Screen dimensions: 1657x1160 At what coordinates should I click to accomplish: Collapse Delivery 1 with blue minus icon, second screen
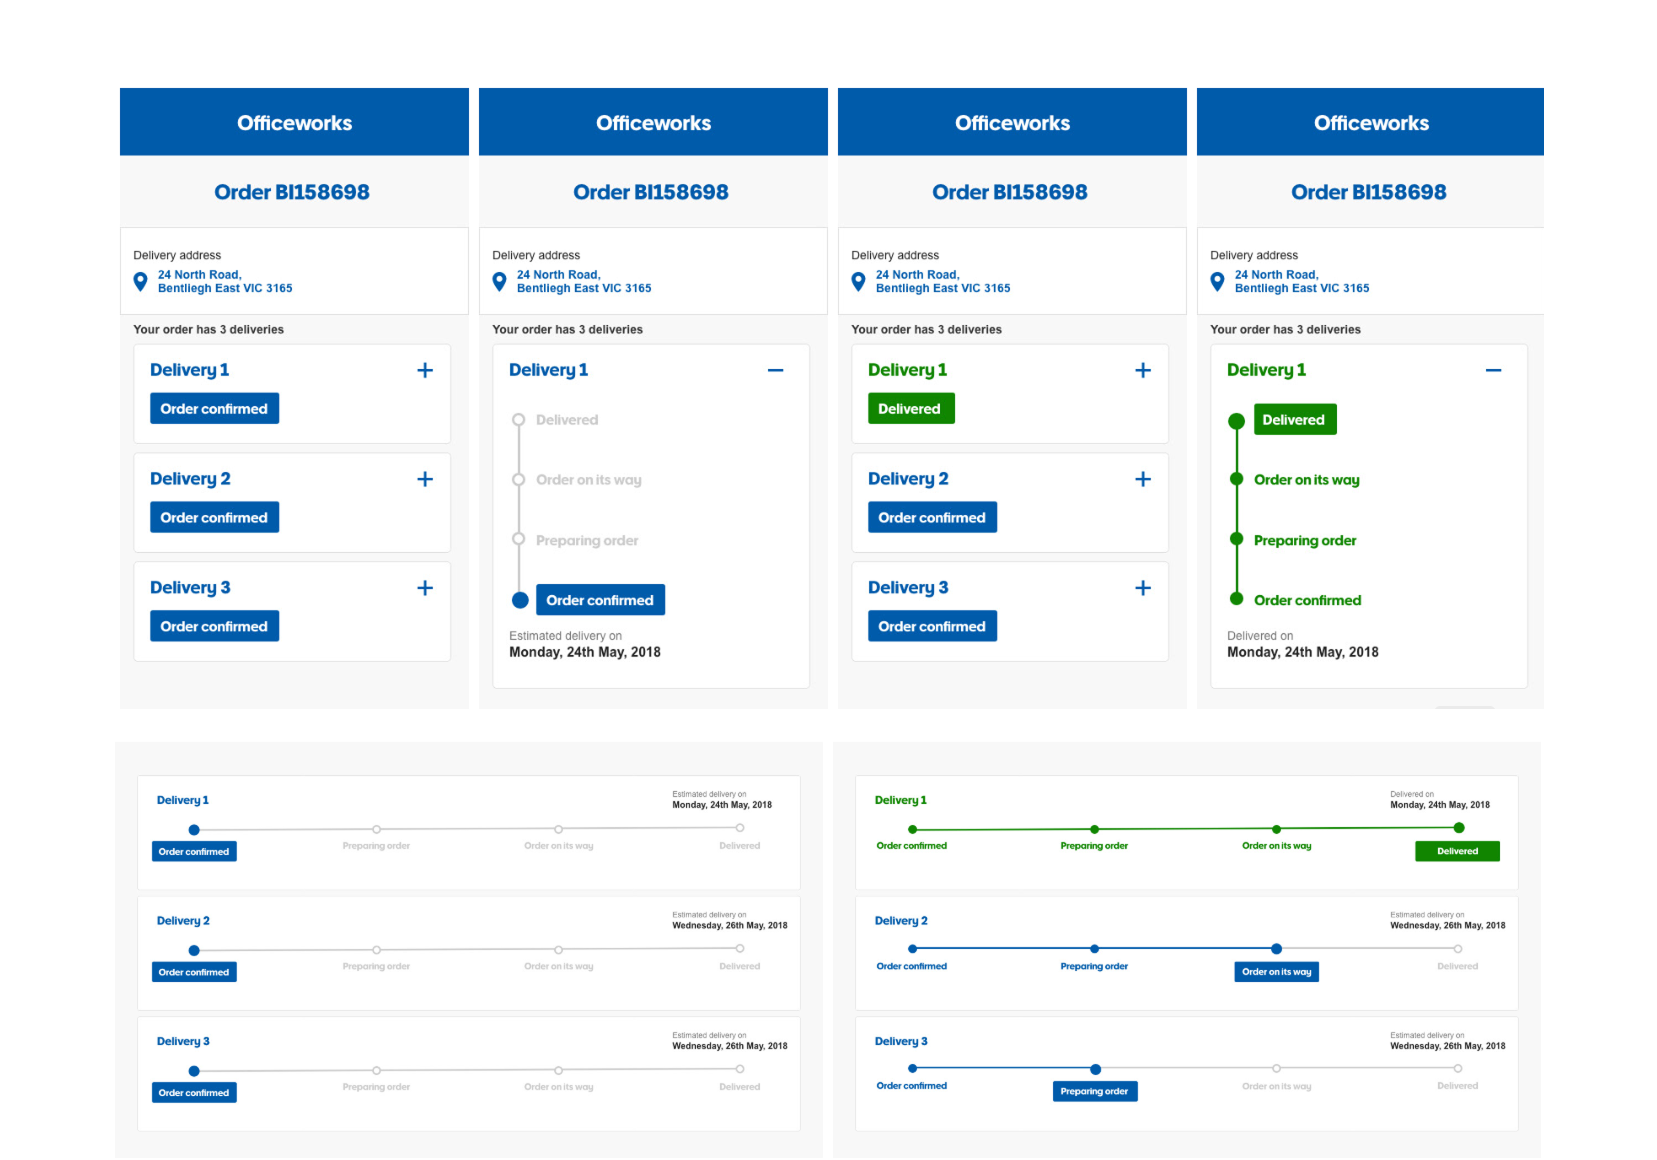pyautogui.click(x=776, y=370)
